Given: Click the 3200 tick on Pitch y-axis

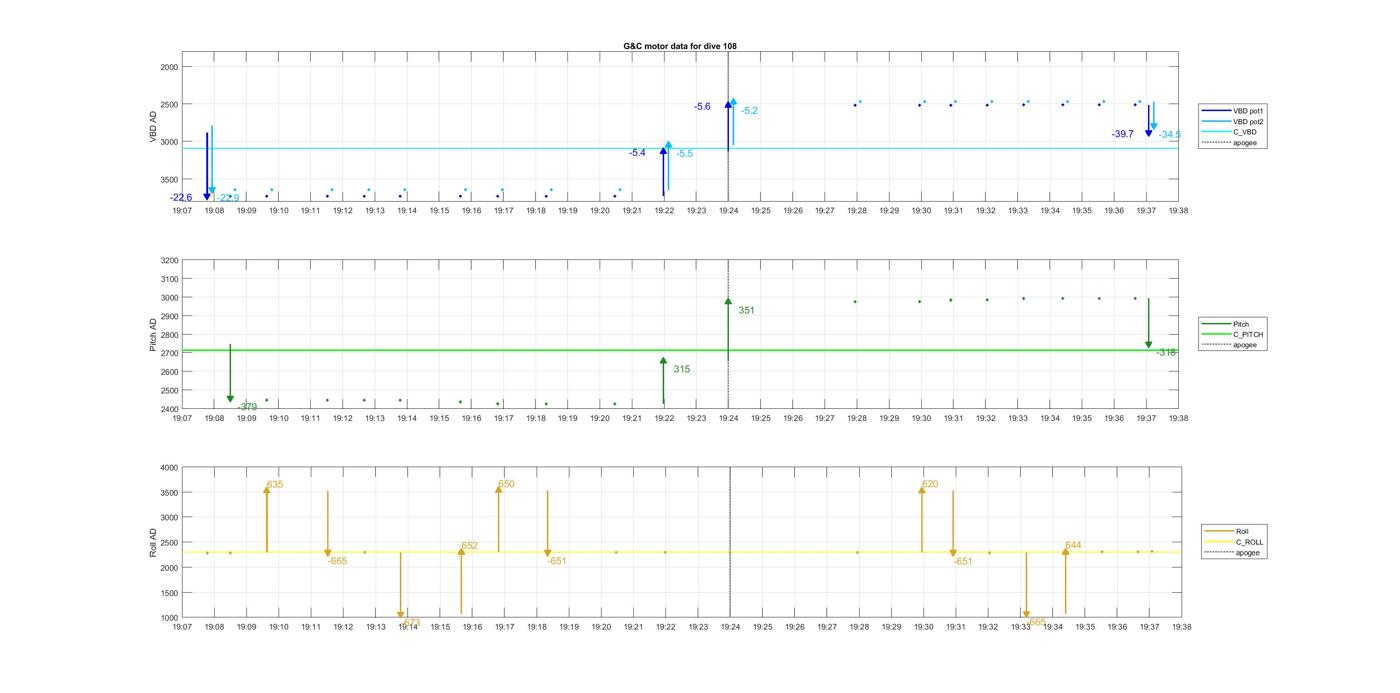Looking at the screenshot, I should click(x=168, y=261).
